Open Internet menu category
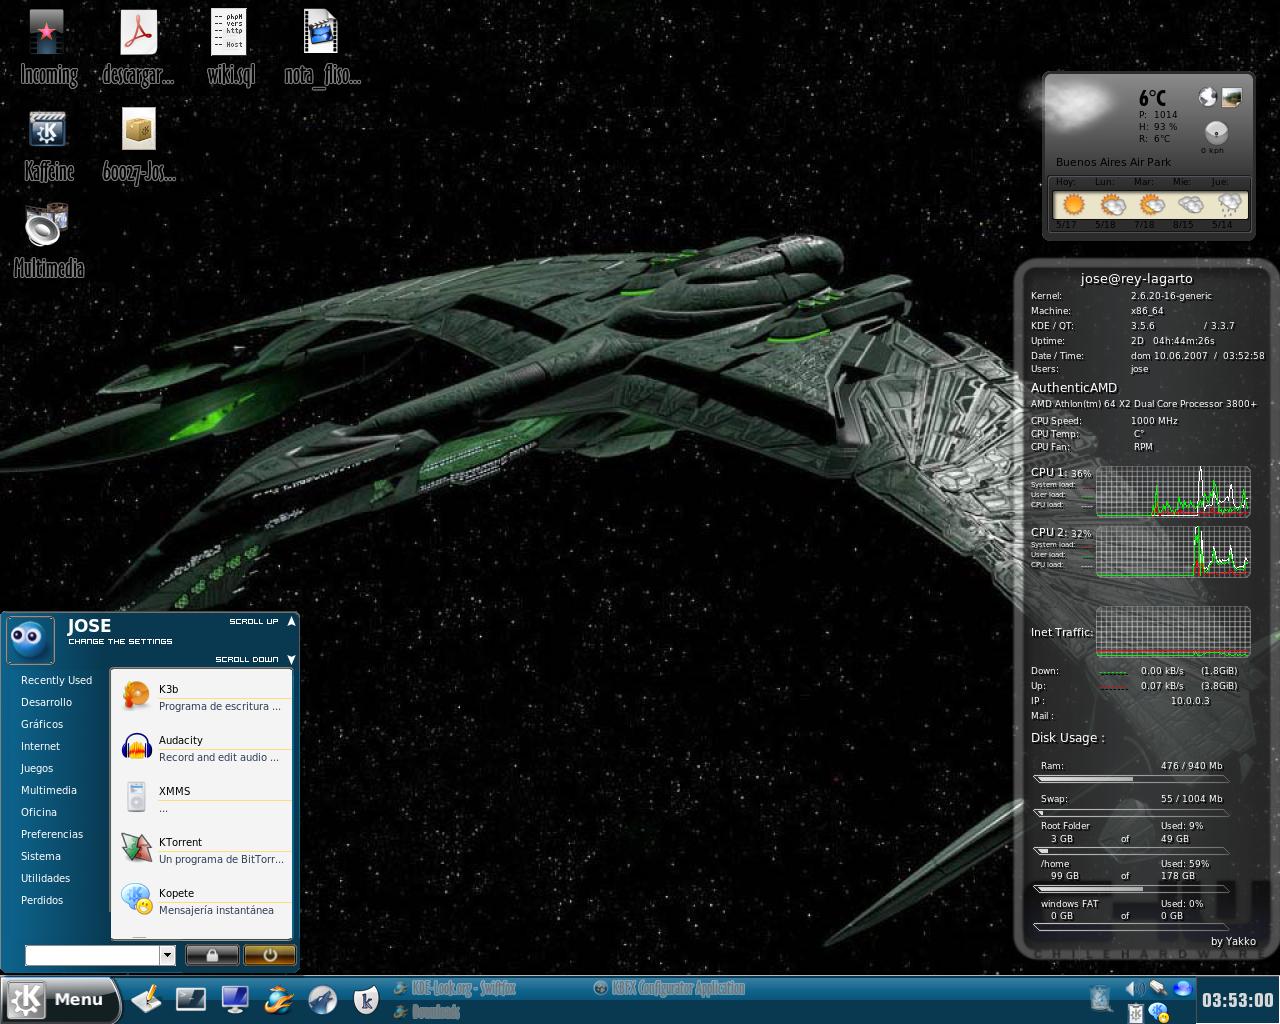The height and width of the screenshot is (1024, 1280). click(x=40, y=746)
